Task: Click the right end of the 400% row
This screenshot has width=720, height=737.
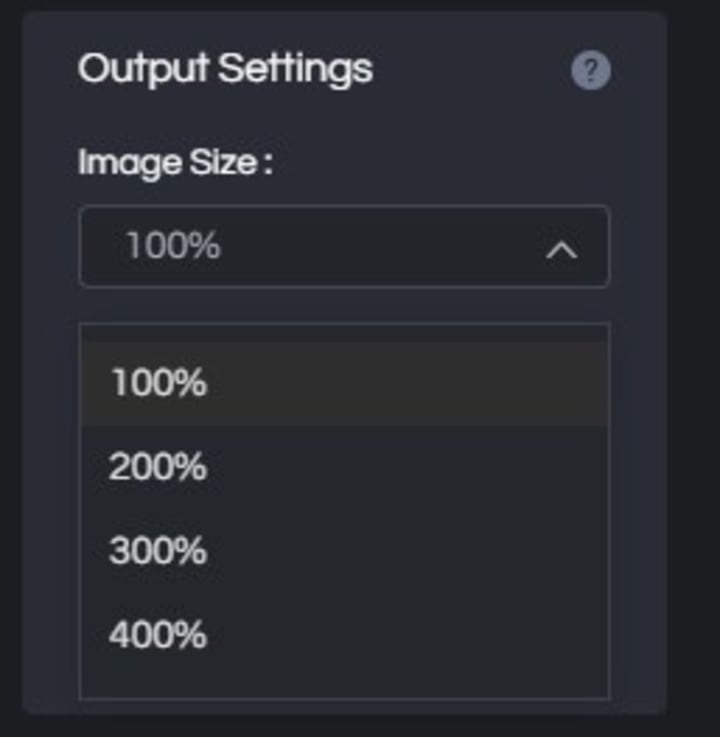Action: coord(570,635)
